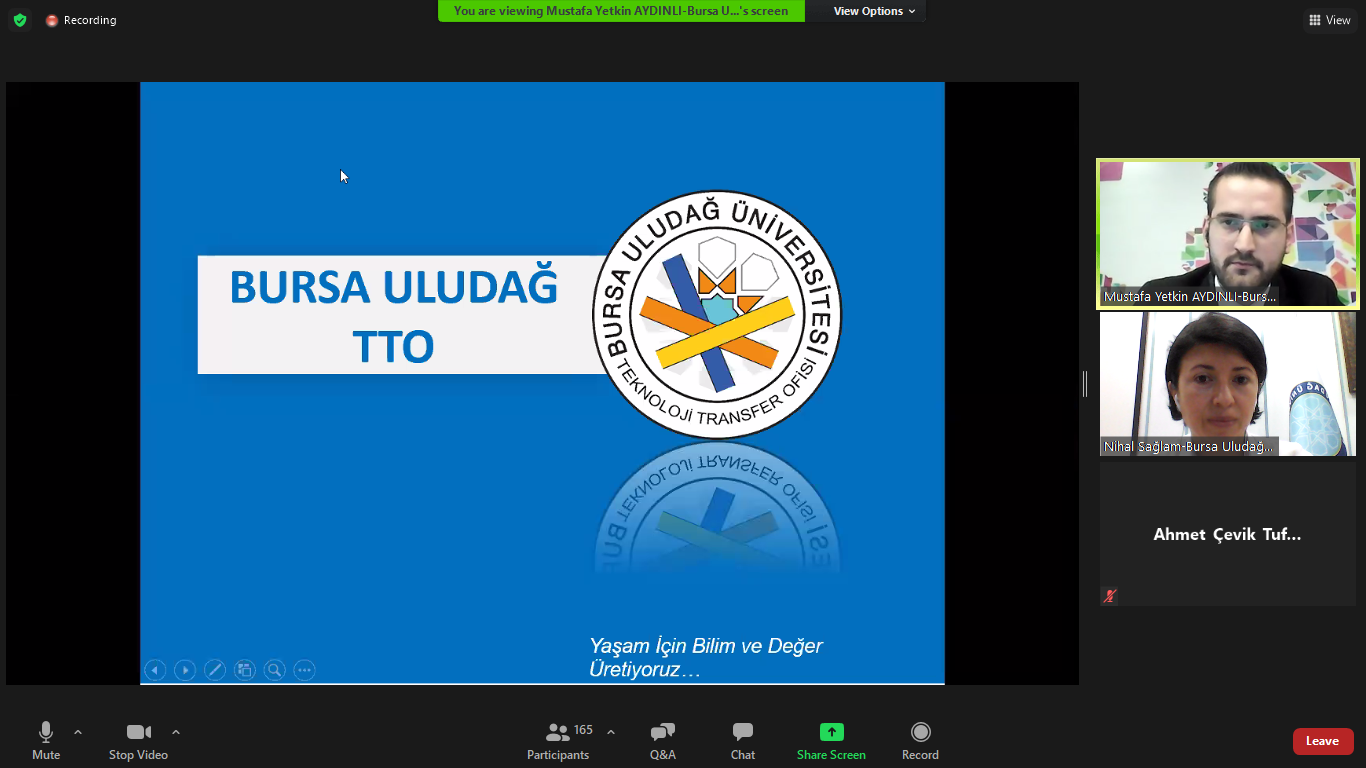Click the zoom magnifier icon on slide

[x=275, y=670]
